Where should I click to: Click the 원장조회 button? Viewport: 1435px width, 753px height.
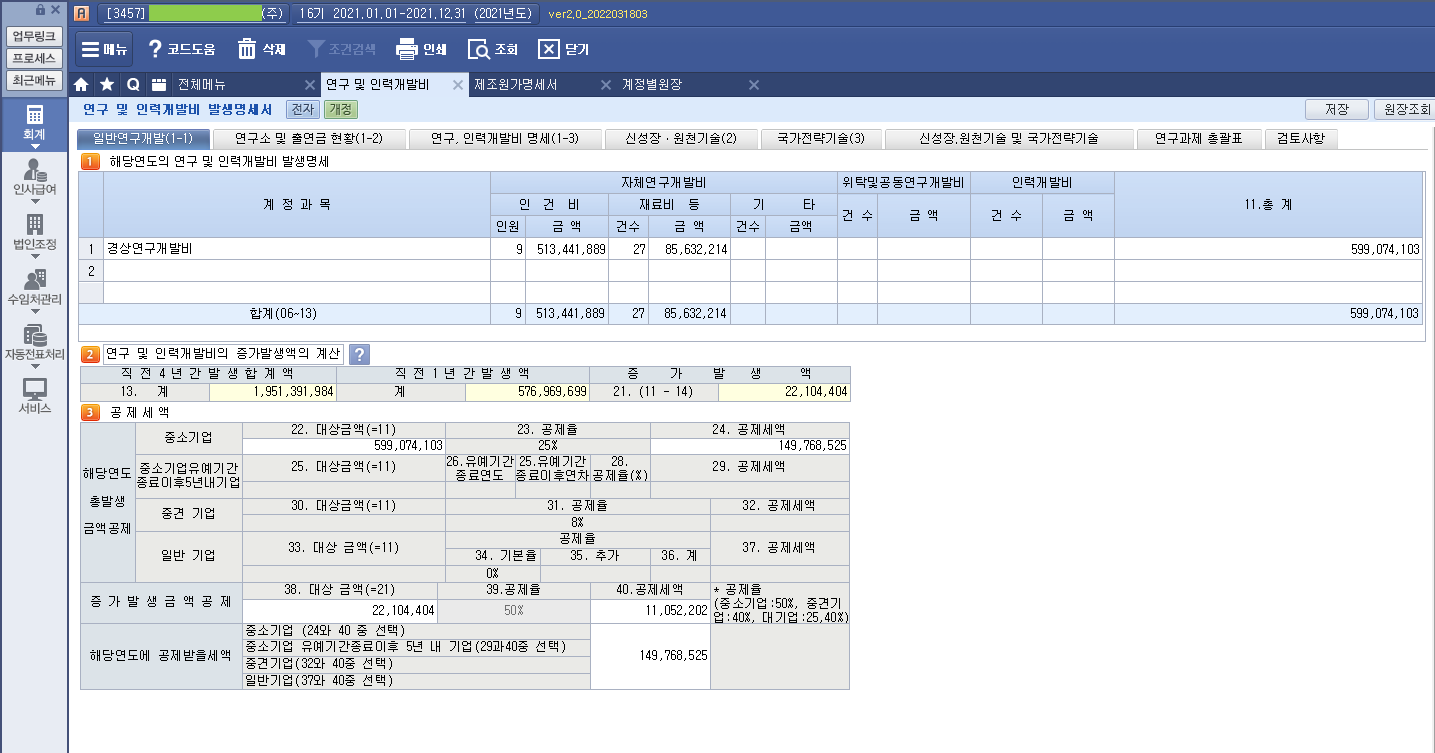click(x=1404, y=109)
